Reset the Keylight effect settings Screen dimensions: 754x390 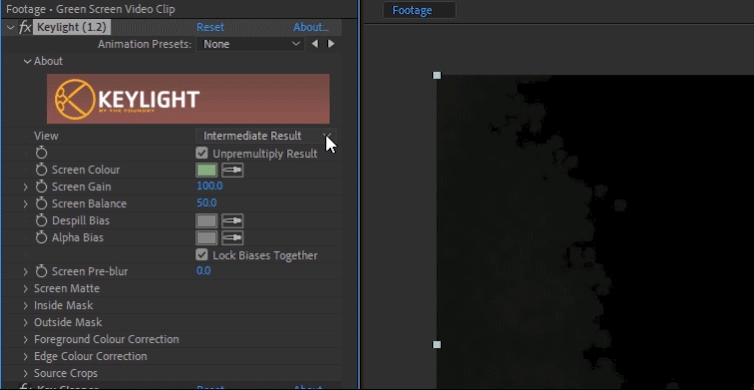pyautogui.click(x=210, y=27)
